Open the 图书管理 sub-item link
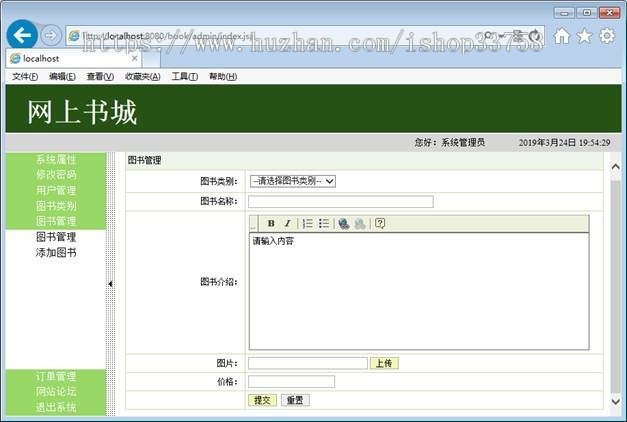627x422 pixels. coord(56,237)
